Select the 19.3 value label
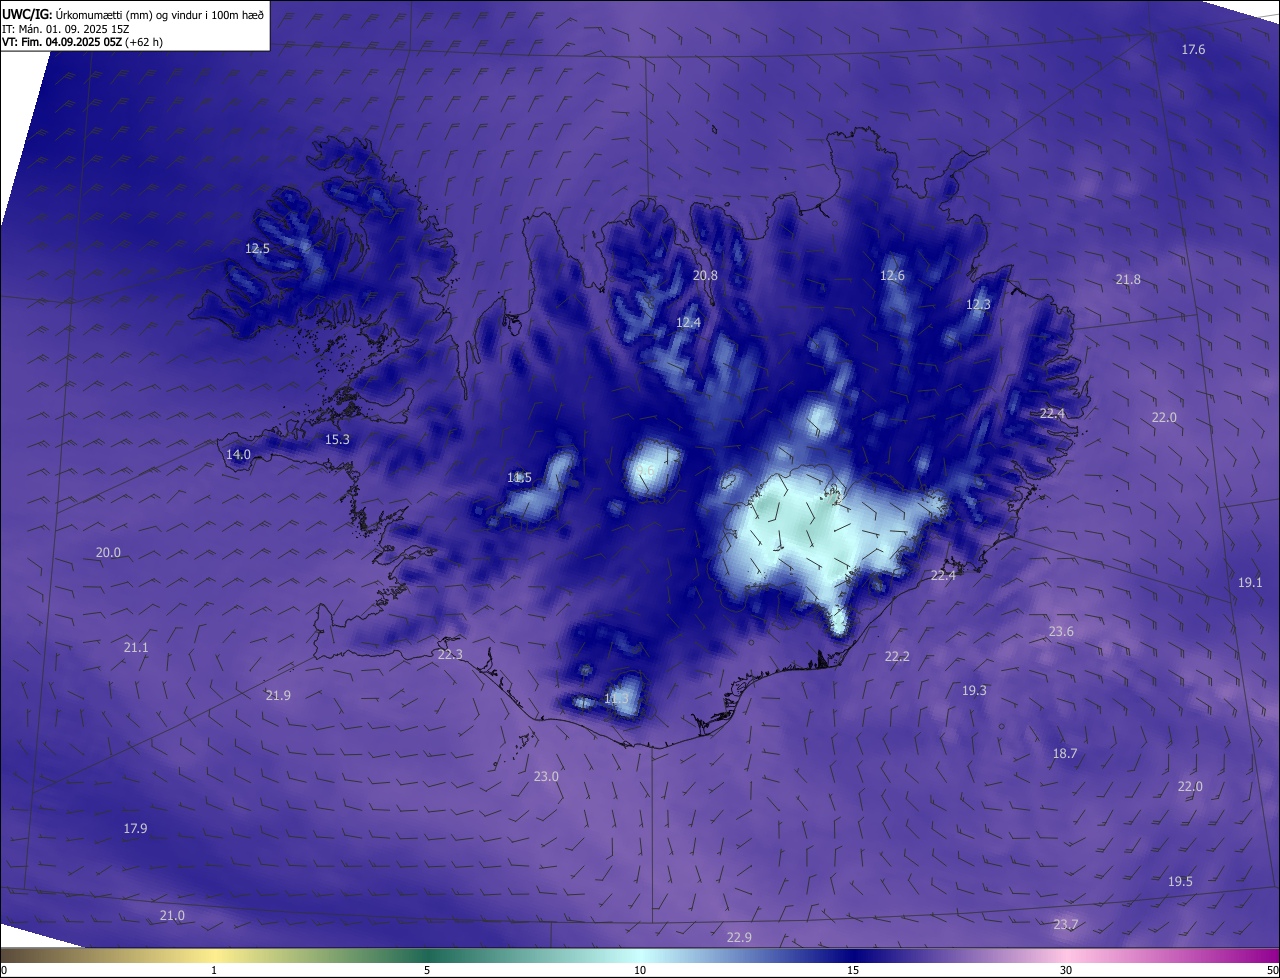Screen dimensions: 1280x978 point(974,691)
